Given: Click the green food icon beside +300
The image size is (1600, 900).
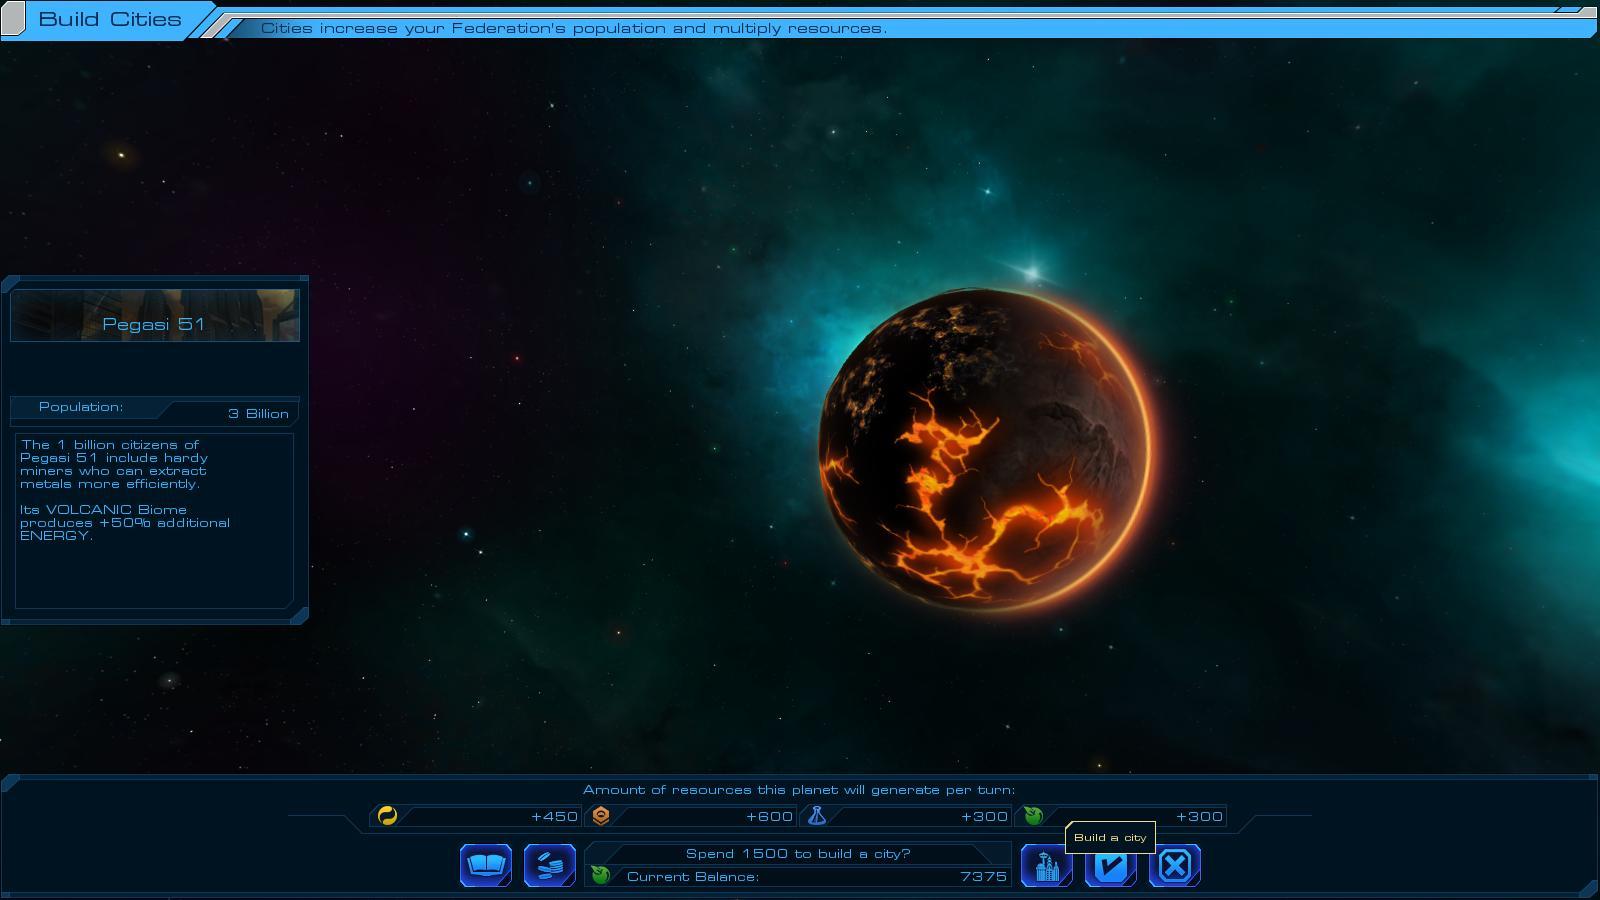Looking at the screenshot, I should pos(1033,816).
